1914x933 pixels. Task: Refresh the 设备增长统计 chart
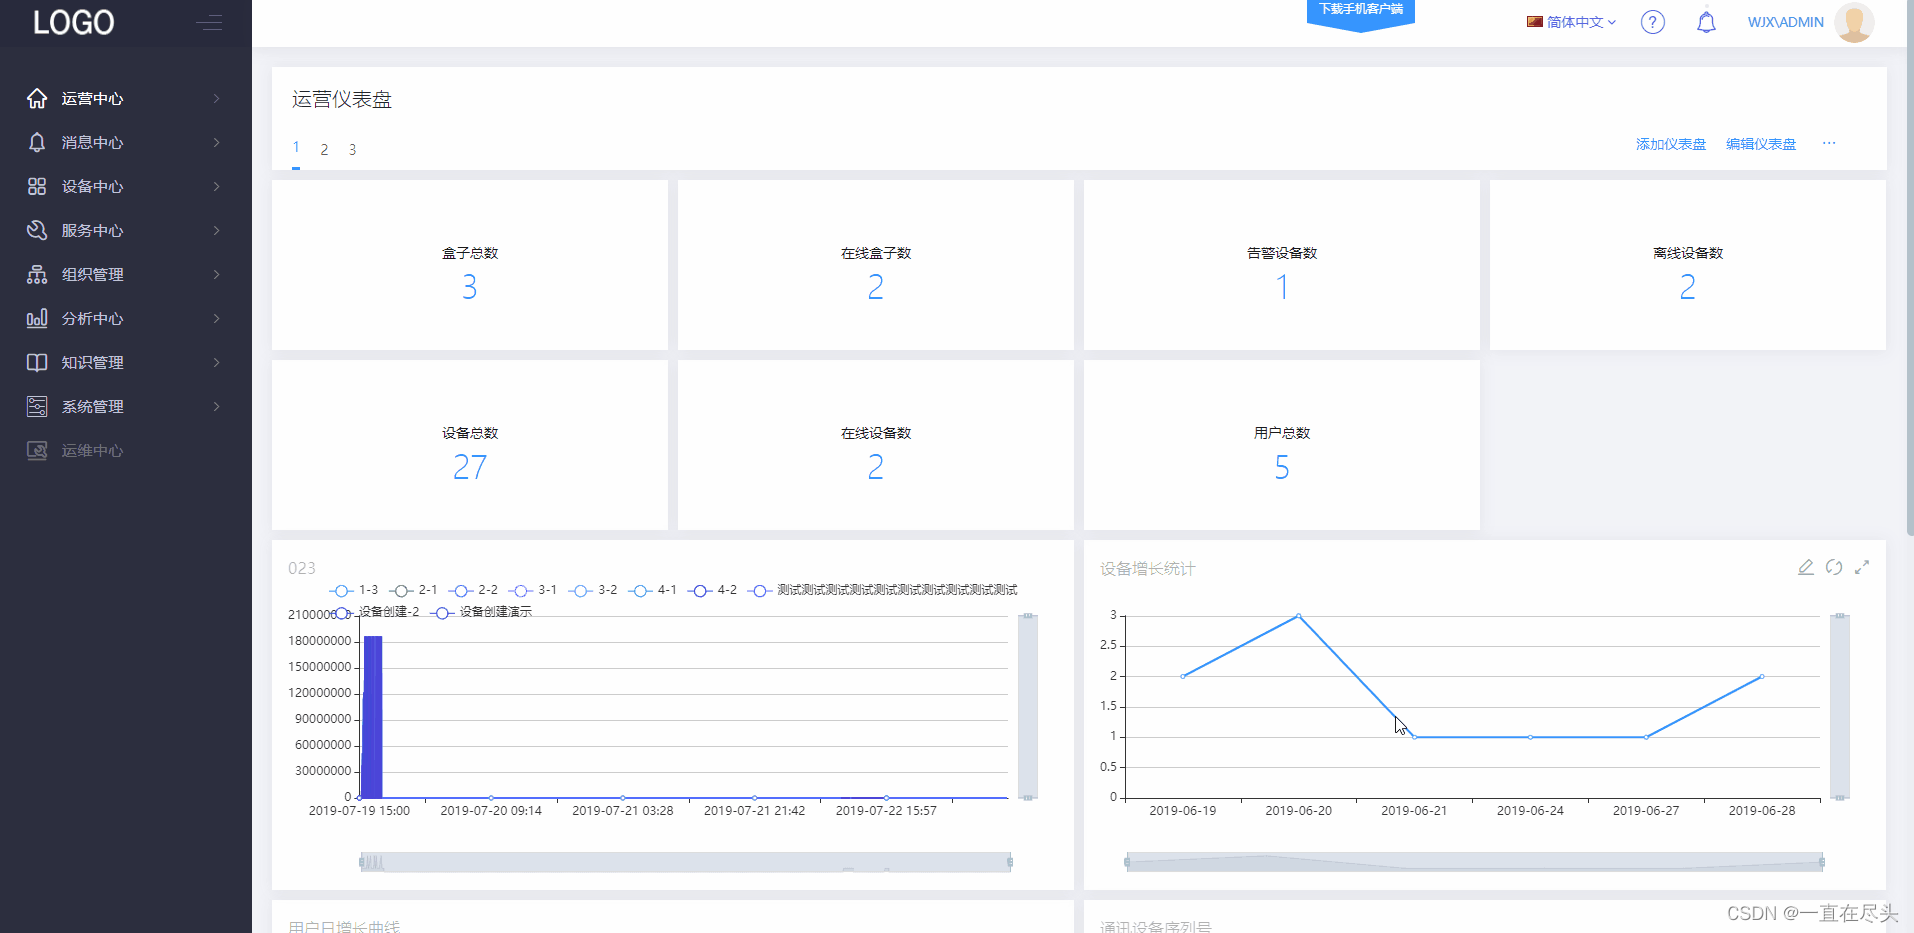click(1834, 567)
